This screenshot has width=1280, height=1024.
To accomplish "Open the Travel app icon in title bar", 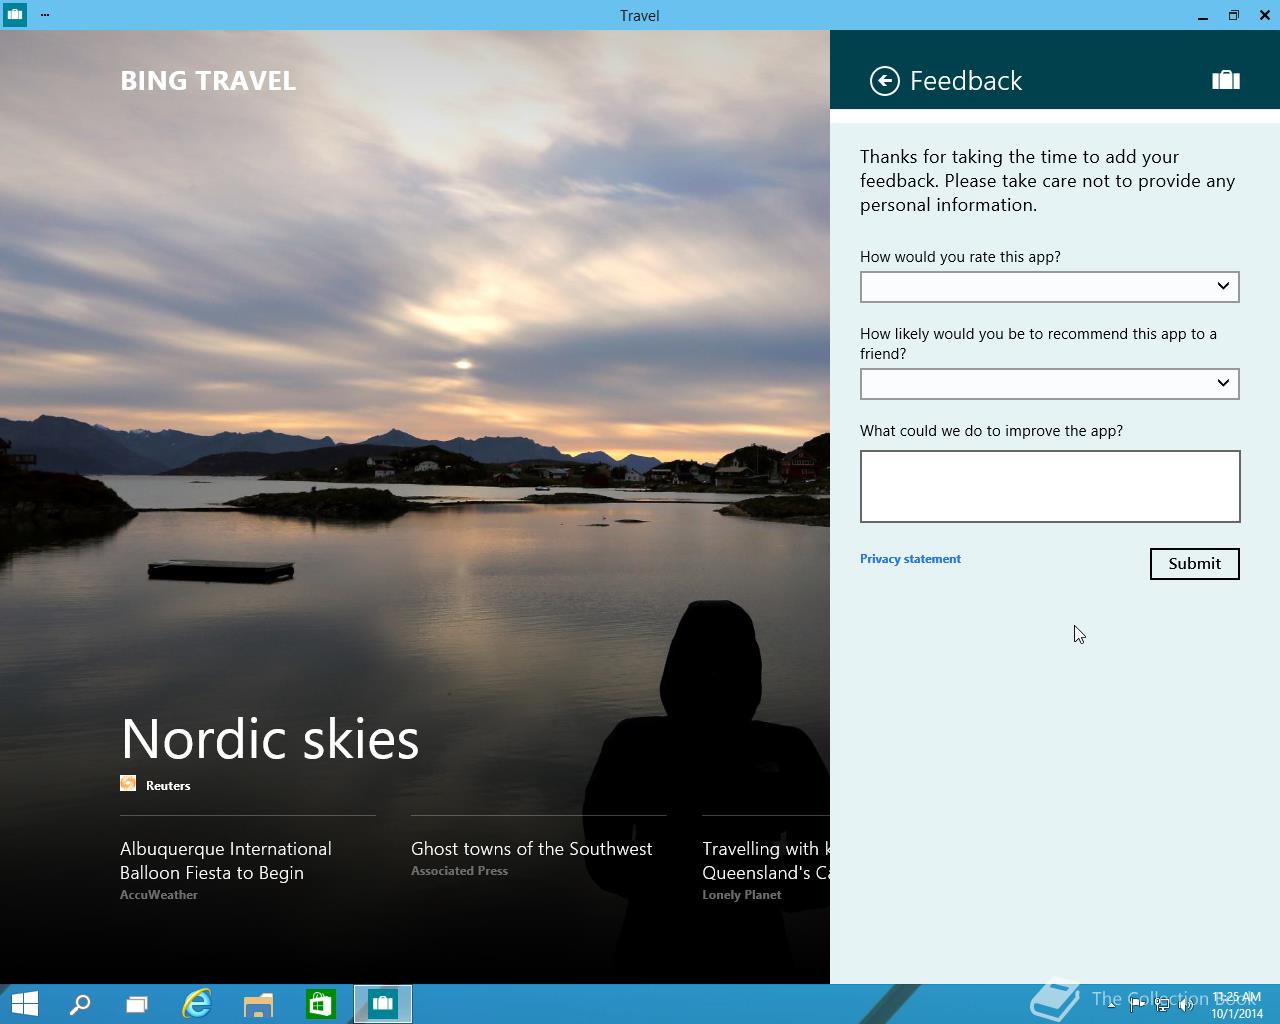I will pyautogui.click(x=14, y=15).
